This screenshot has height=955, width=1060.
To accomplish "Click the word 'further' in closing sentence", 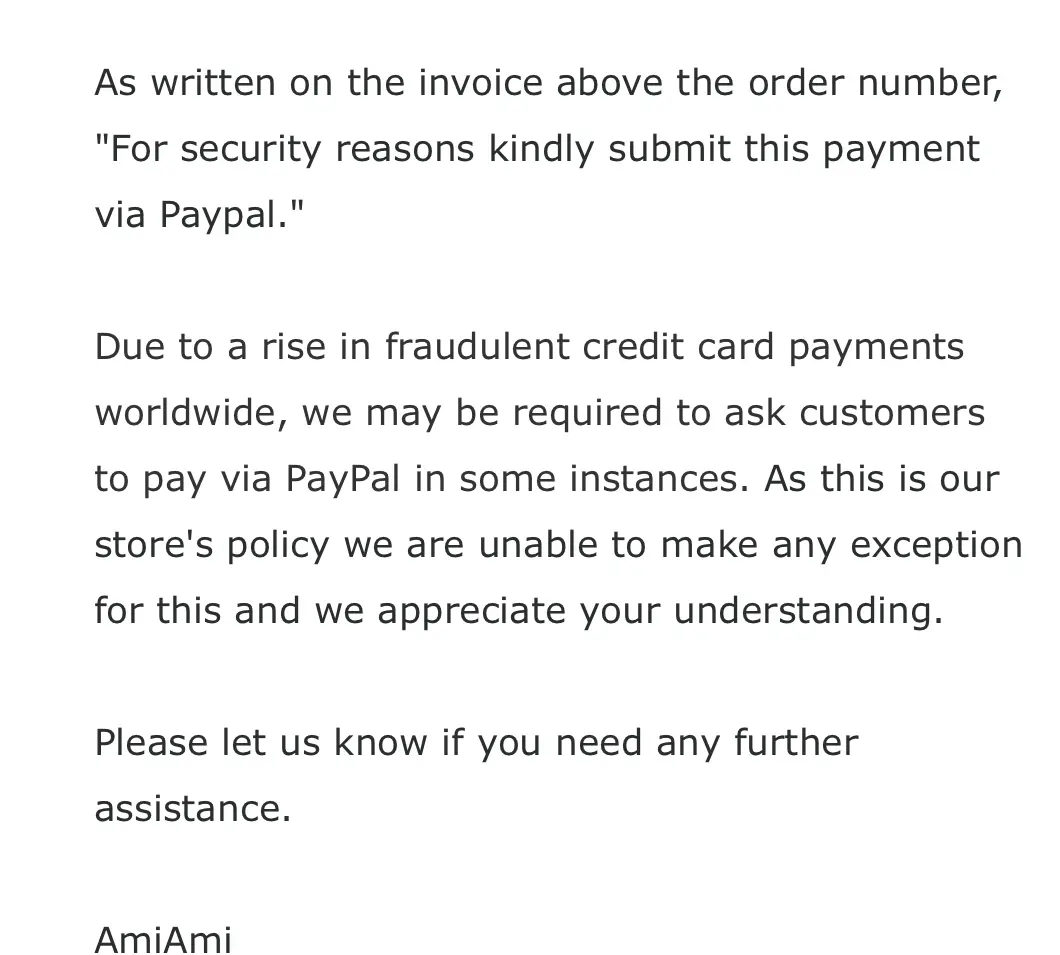I will tap(796, 743).
